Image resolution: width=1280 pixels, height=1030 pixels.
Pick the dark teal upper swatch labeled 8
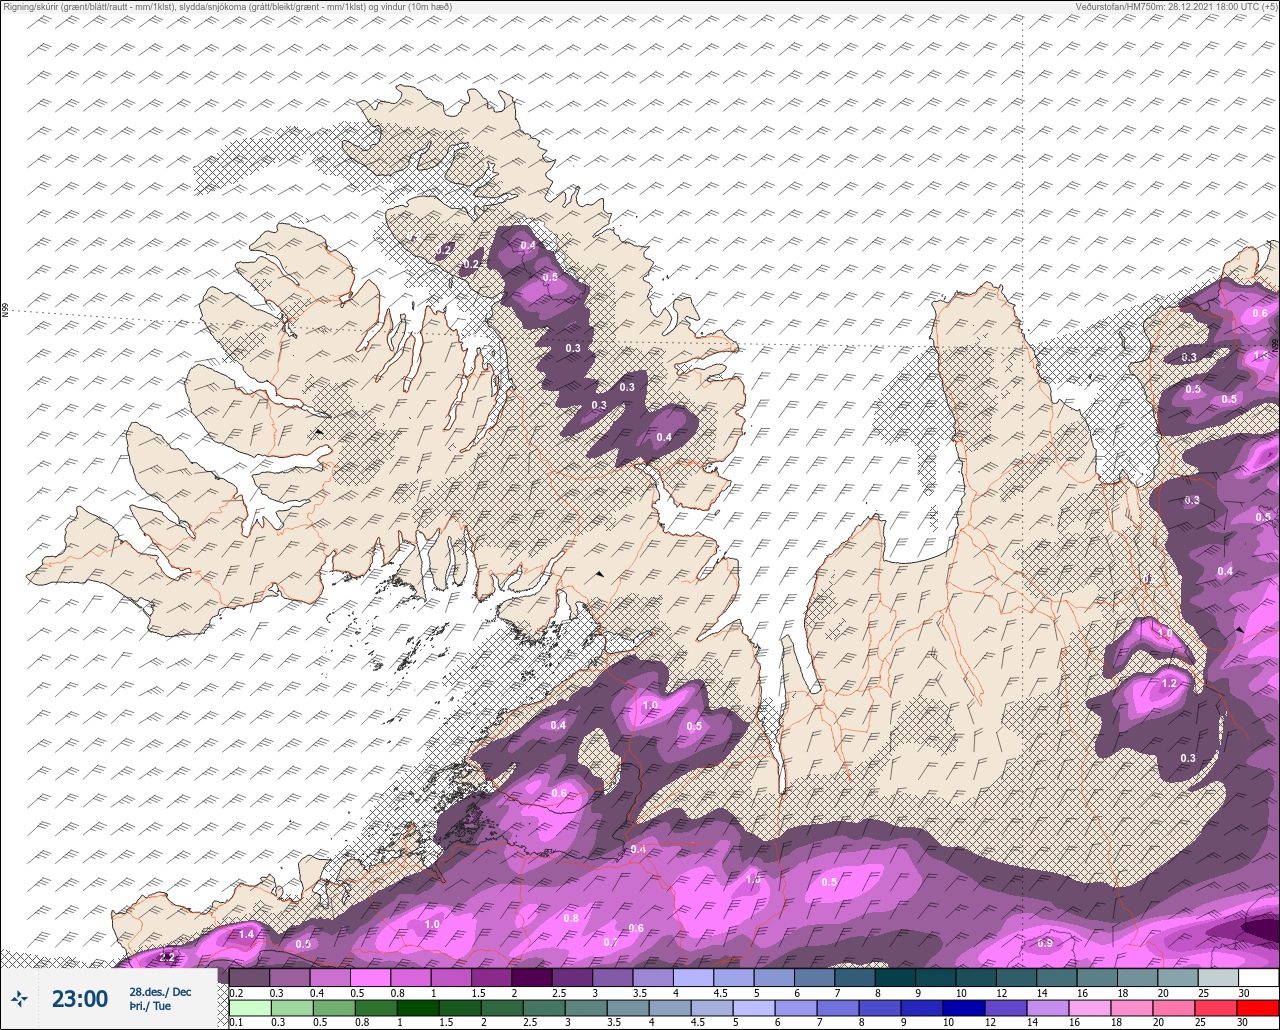pyautogui.click(x=895, y=977)
